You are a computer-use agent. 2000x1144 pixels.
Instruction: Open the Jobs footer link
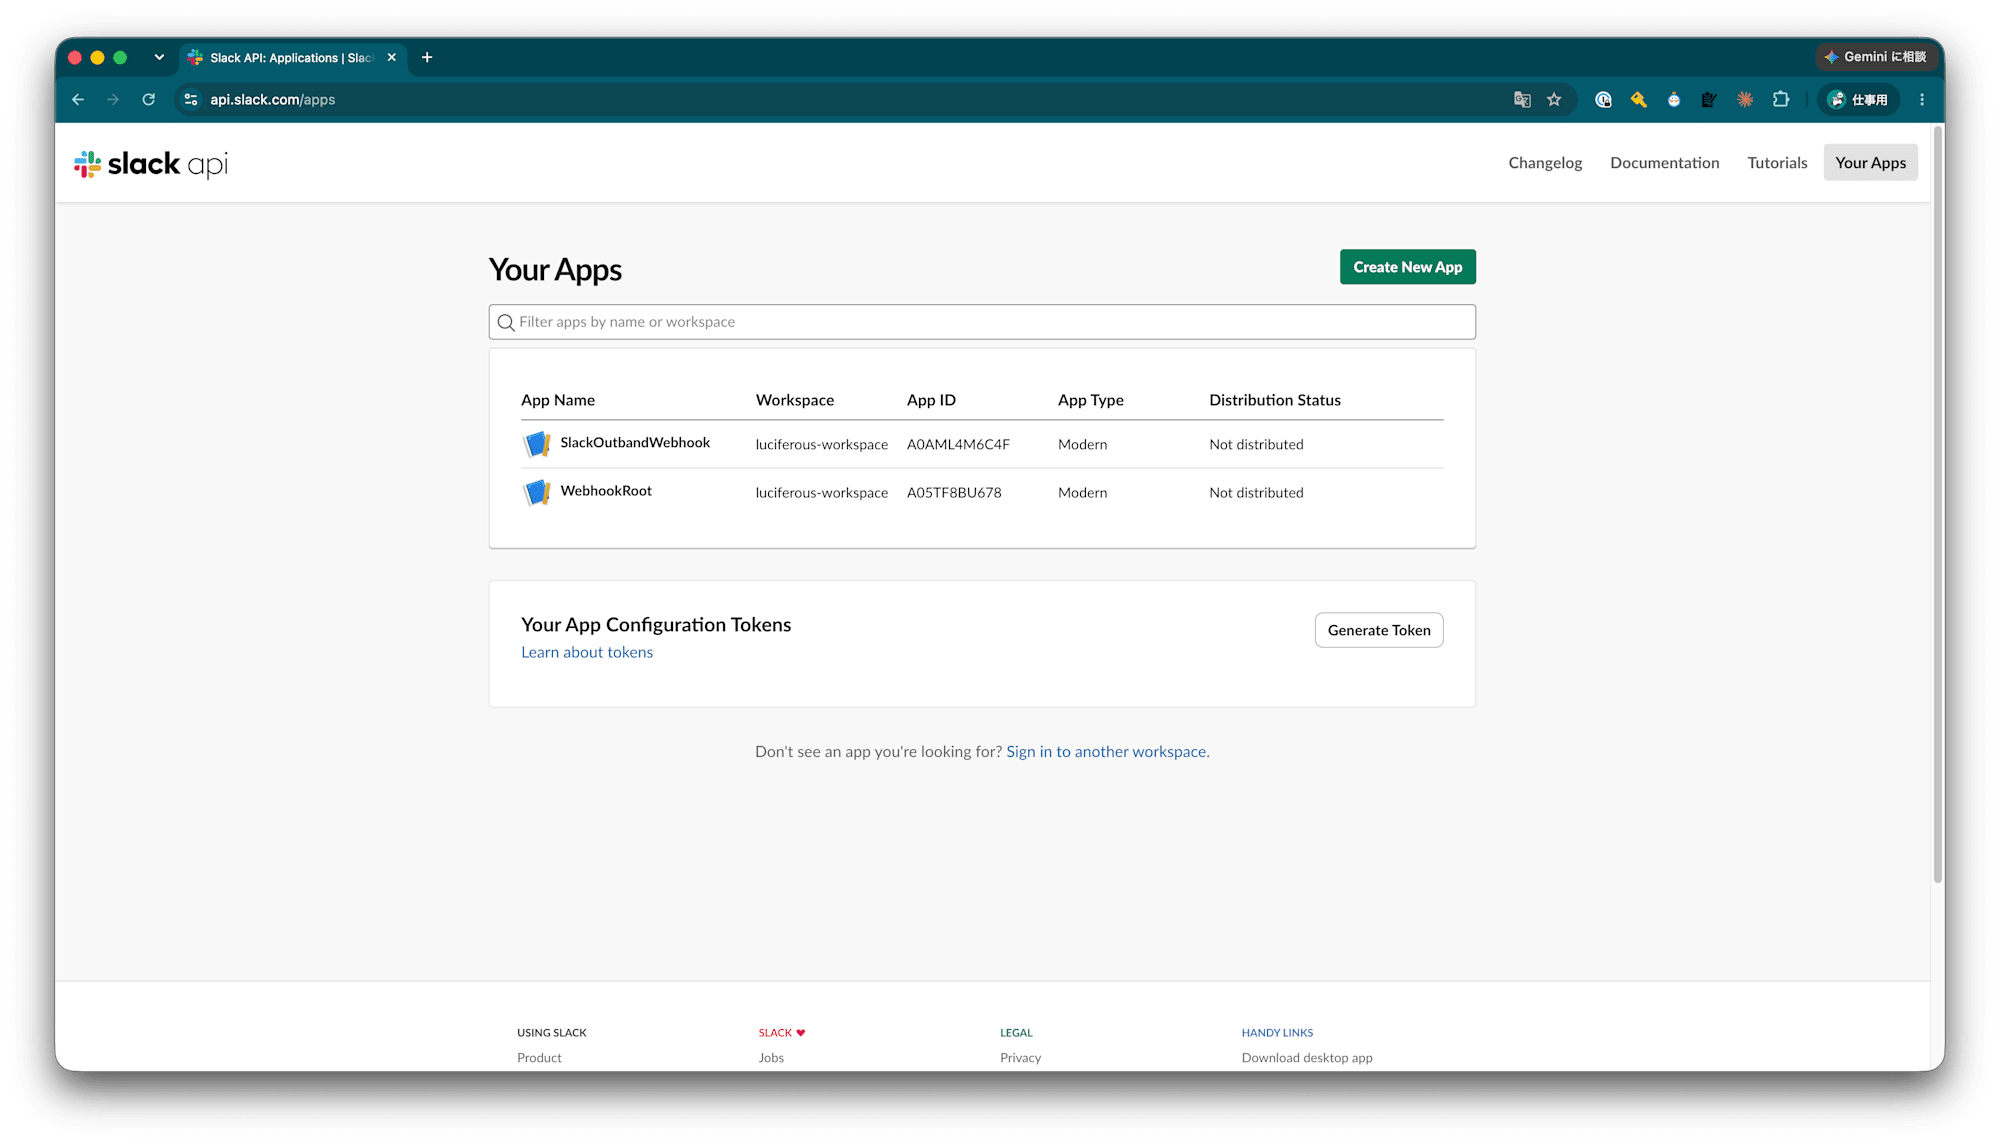point(771,1058)
